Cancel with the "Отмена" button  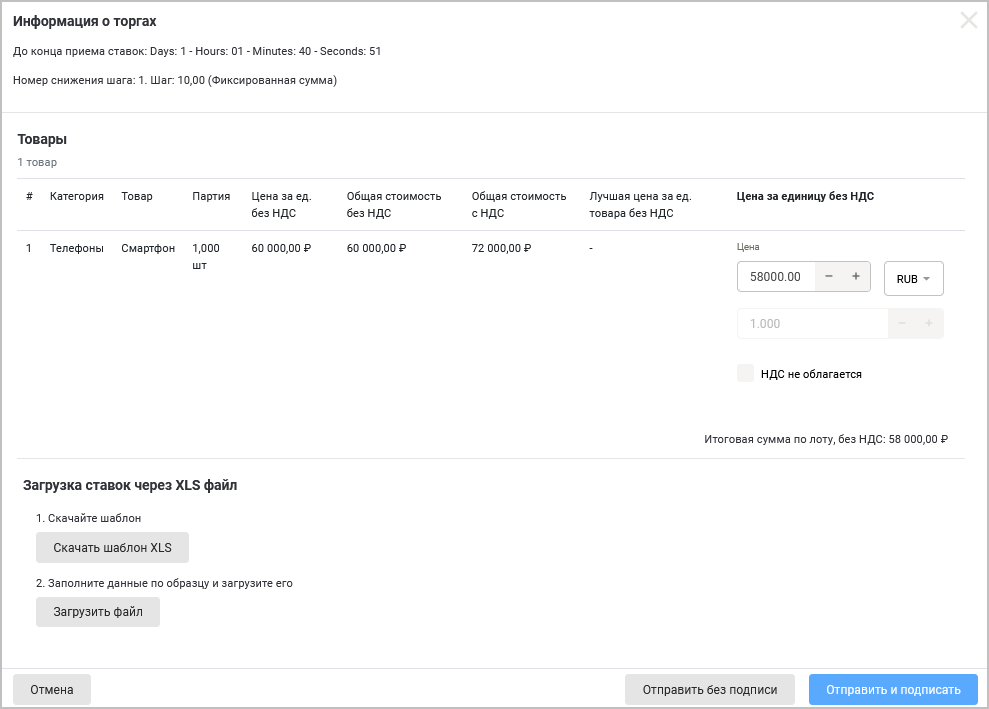tap(52, 690)
